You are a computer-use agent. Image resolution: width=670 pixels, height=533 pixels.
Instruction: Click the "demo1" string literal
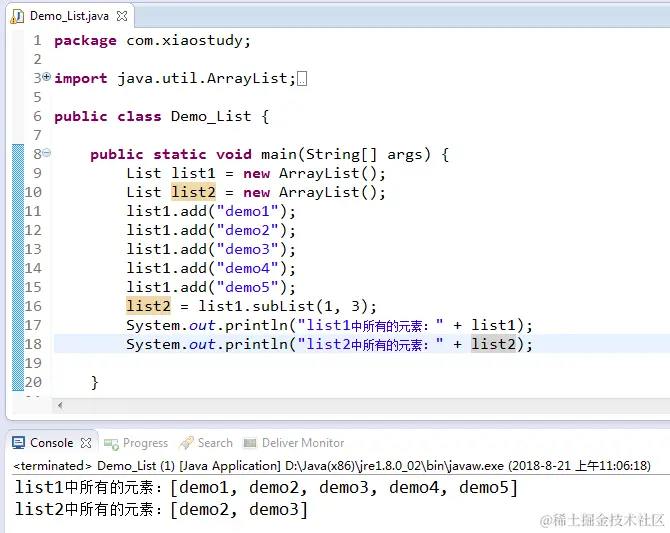[x=247, y=211]
